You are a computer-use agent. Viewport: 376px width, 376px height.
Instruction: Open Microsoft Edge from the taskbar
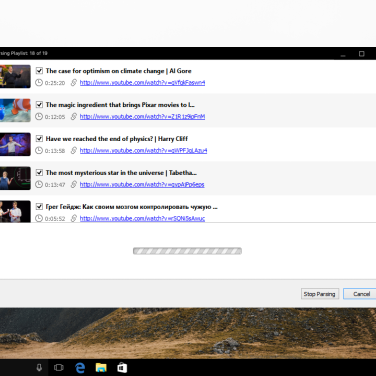[80, 368]
